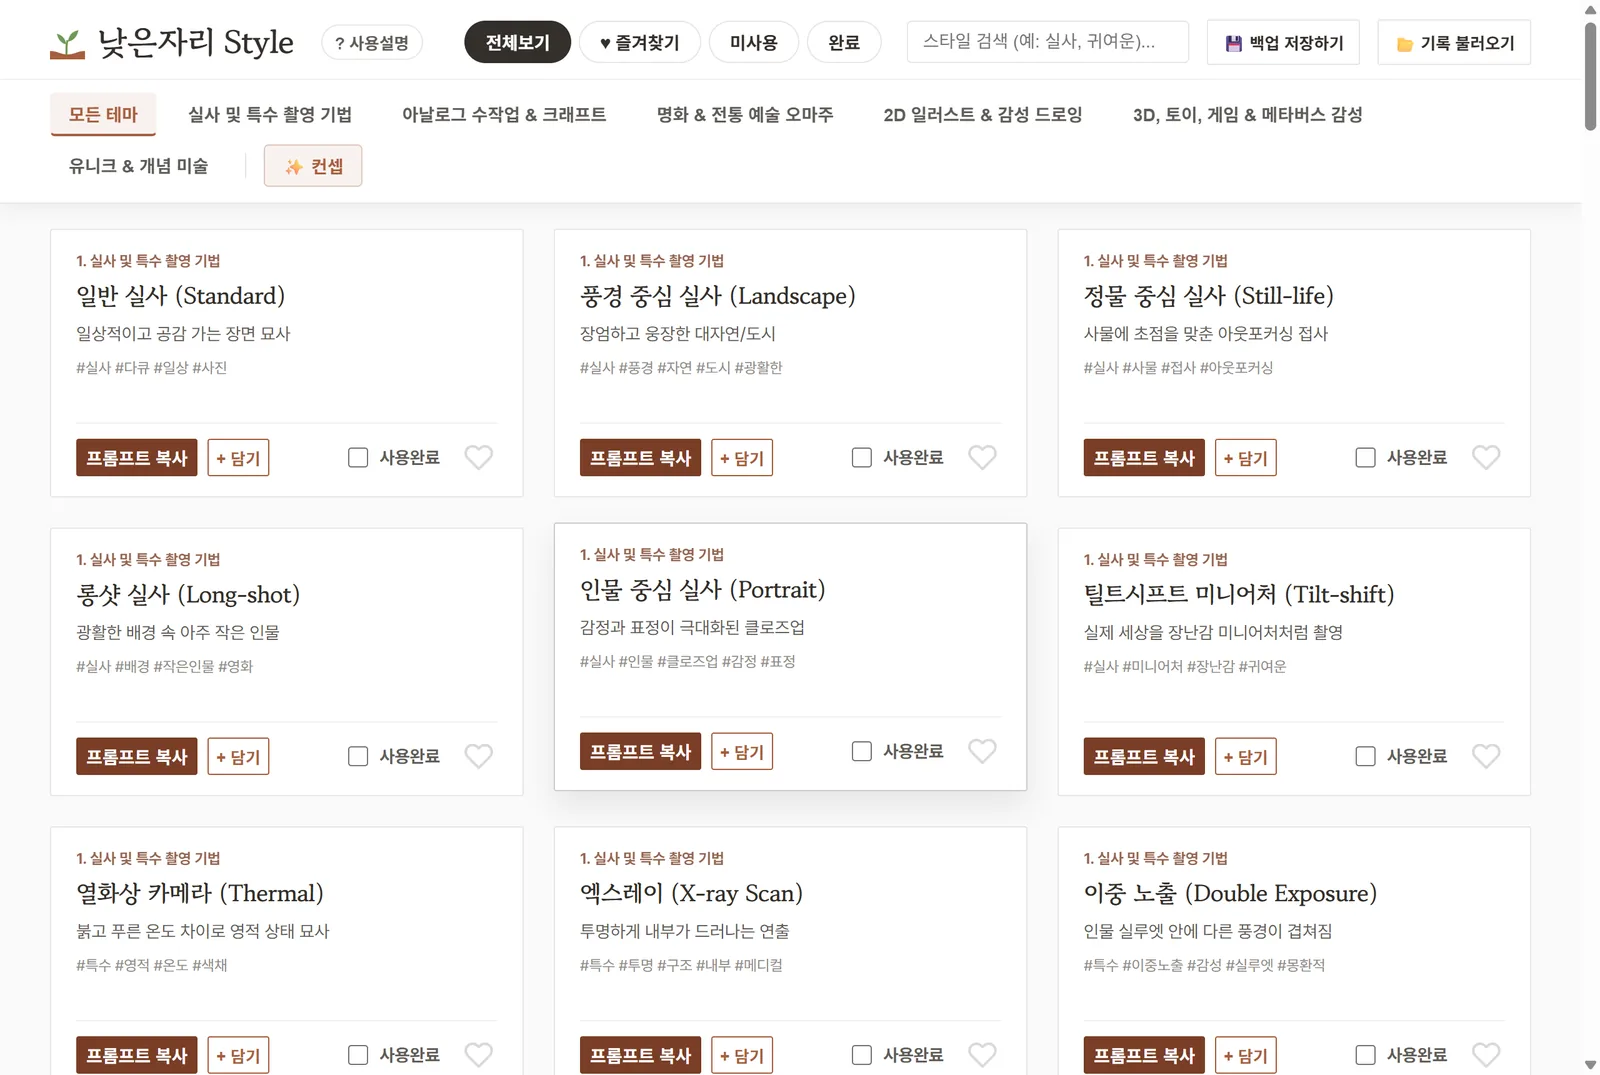The image size is (1600, 1075).
Task: Mark 인물 중심 실사 (Portrait) as 사용완료
Action: 862,752
